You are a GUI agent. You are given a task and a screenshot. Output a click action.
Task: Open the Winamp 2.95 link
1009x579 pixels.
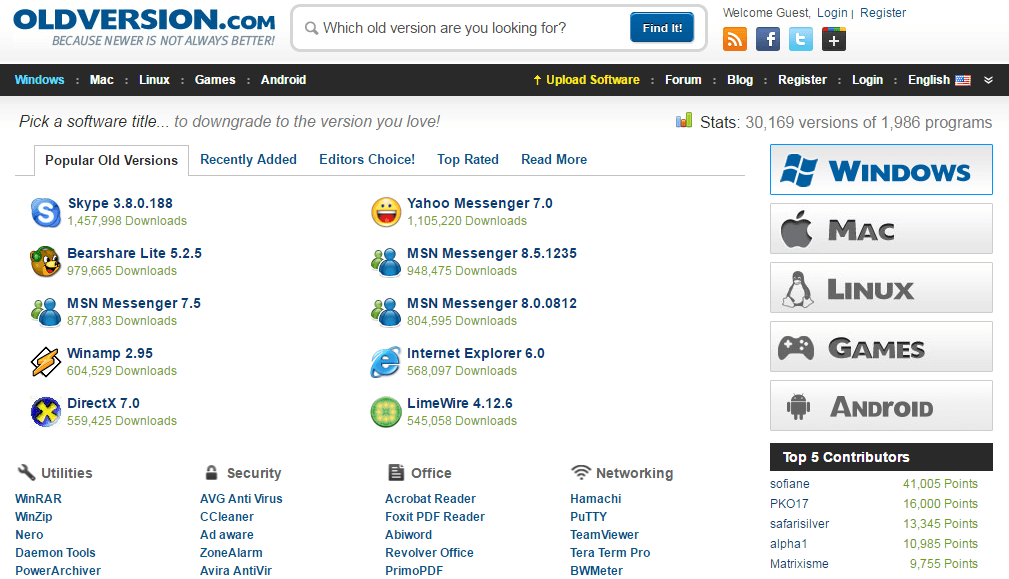pos(110,353)
